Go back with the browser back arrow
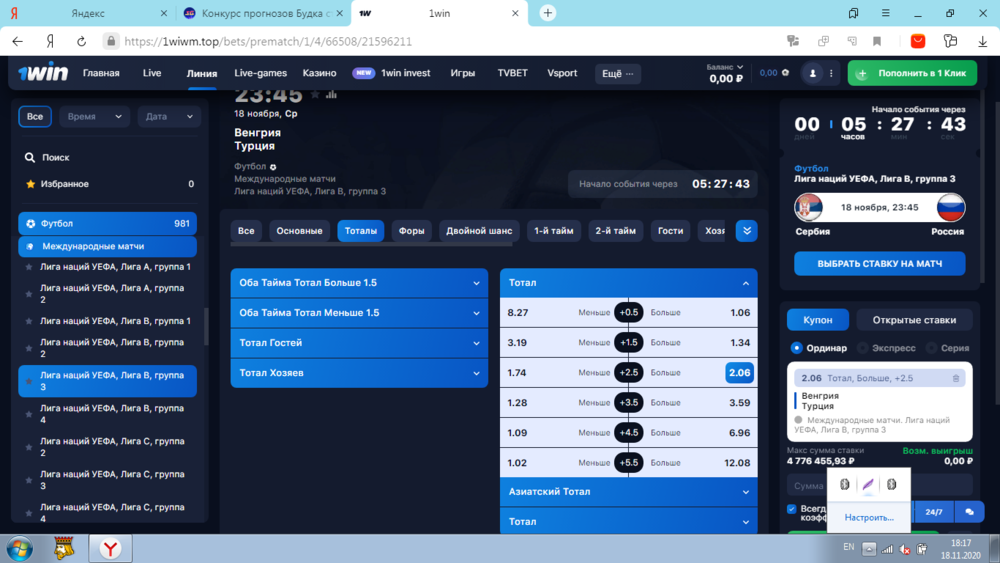The width and height of the screenshot is (1000, 563). (17, 41)
